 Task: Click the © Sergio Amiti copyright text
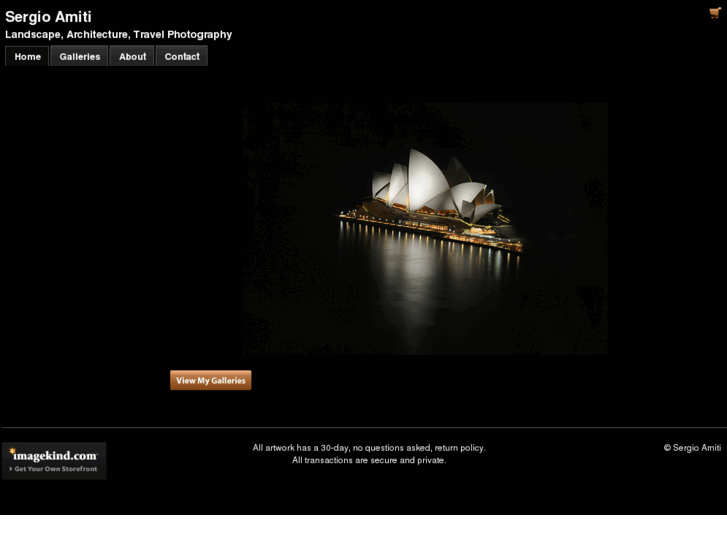tap(692, 448)
